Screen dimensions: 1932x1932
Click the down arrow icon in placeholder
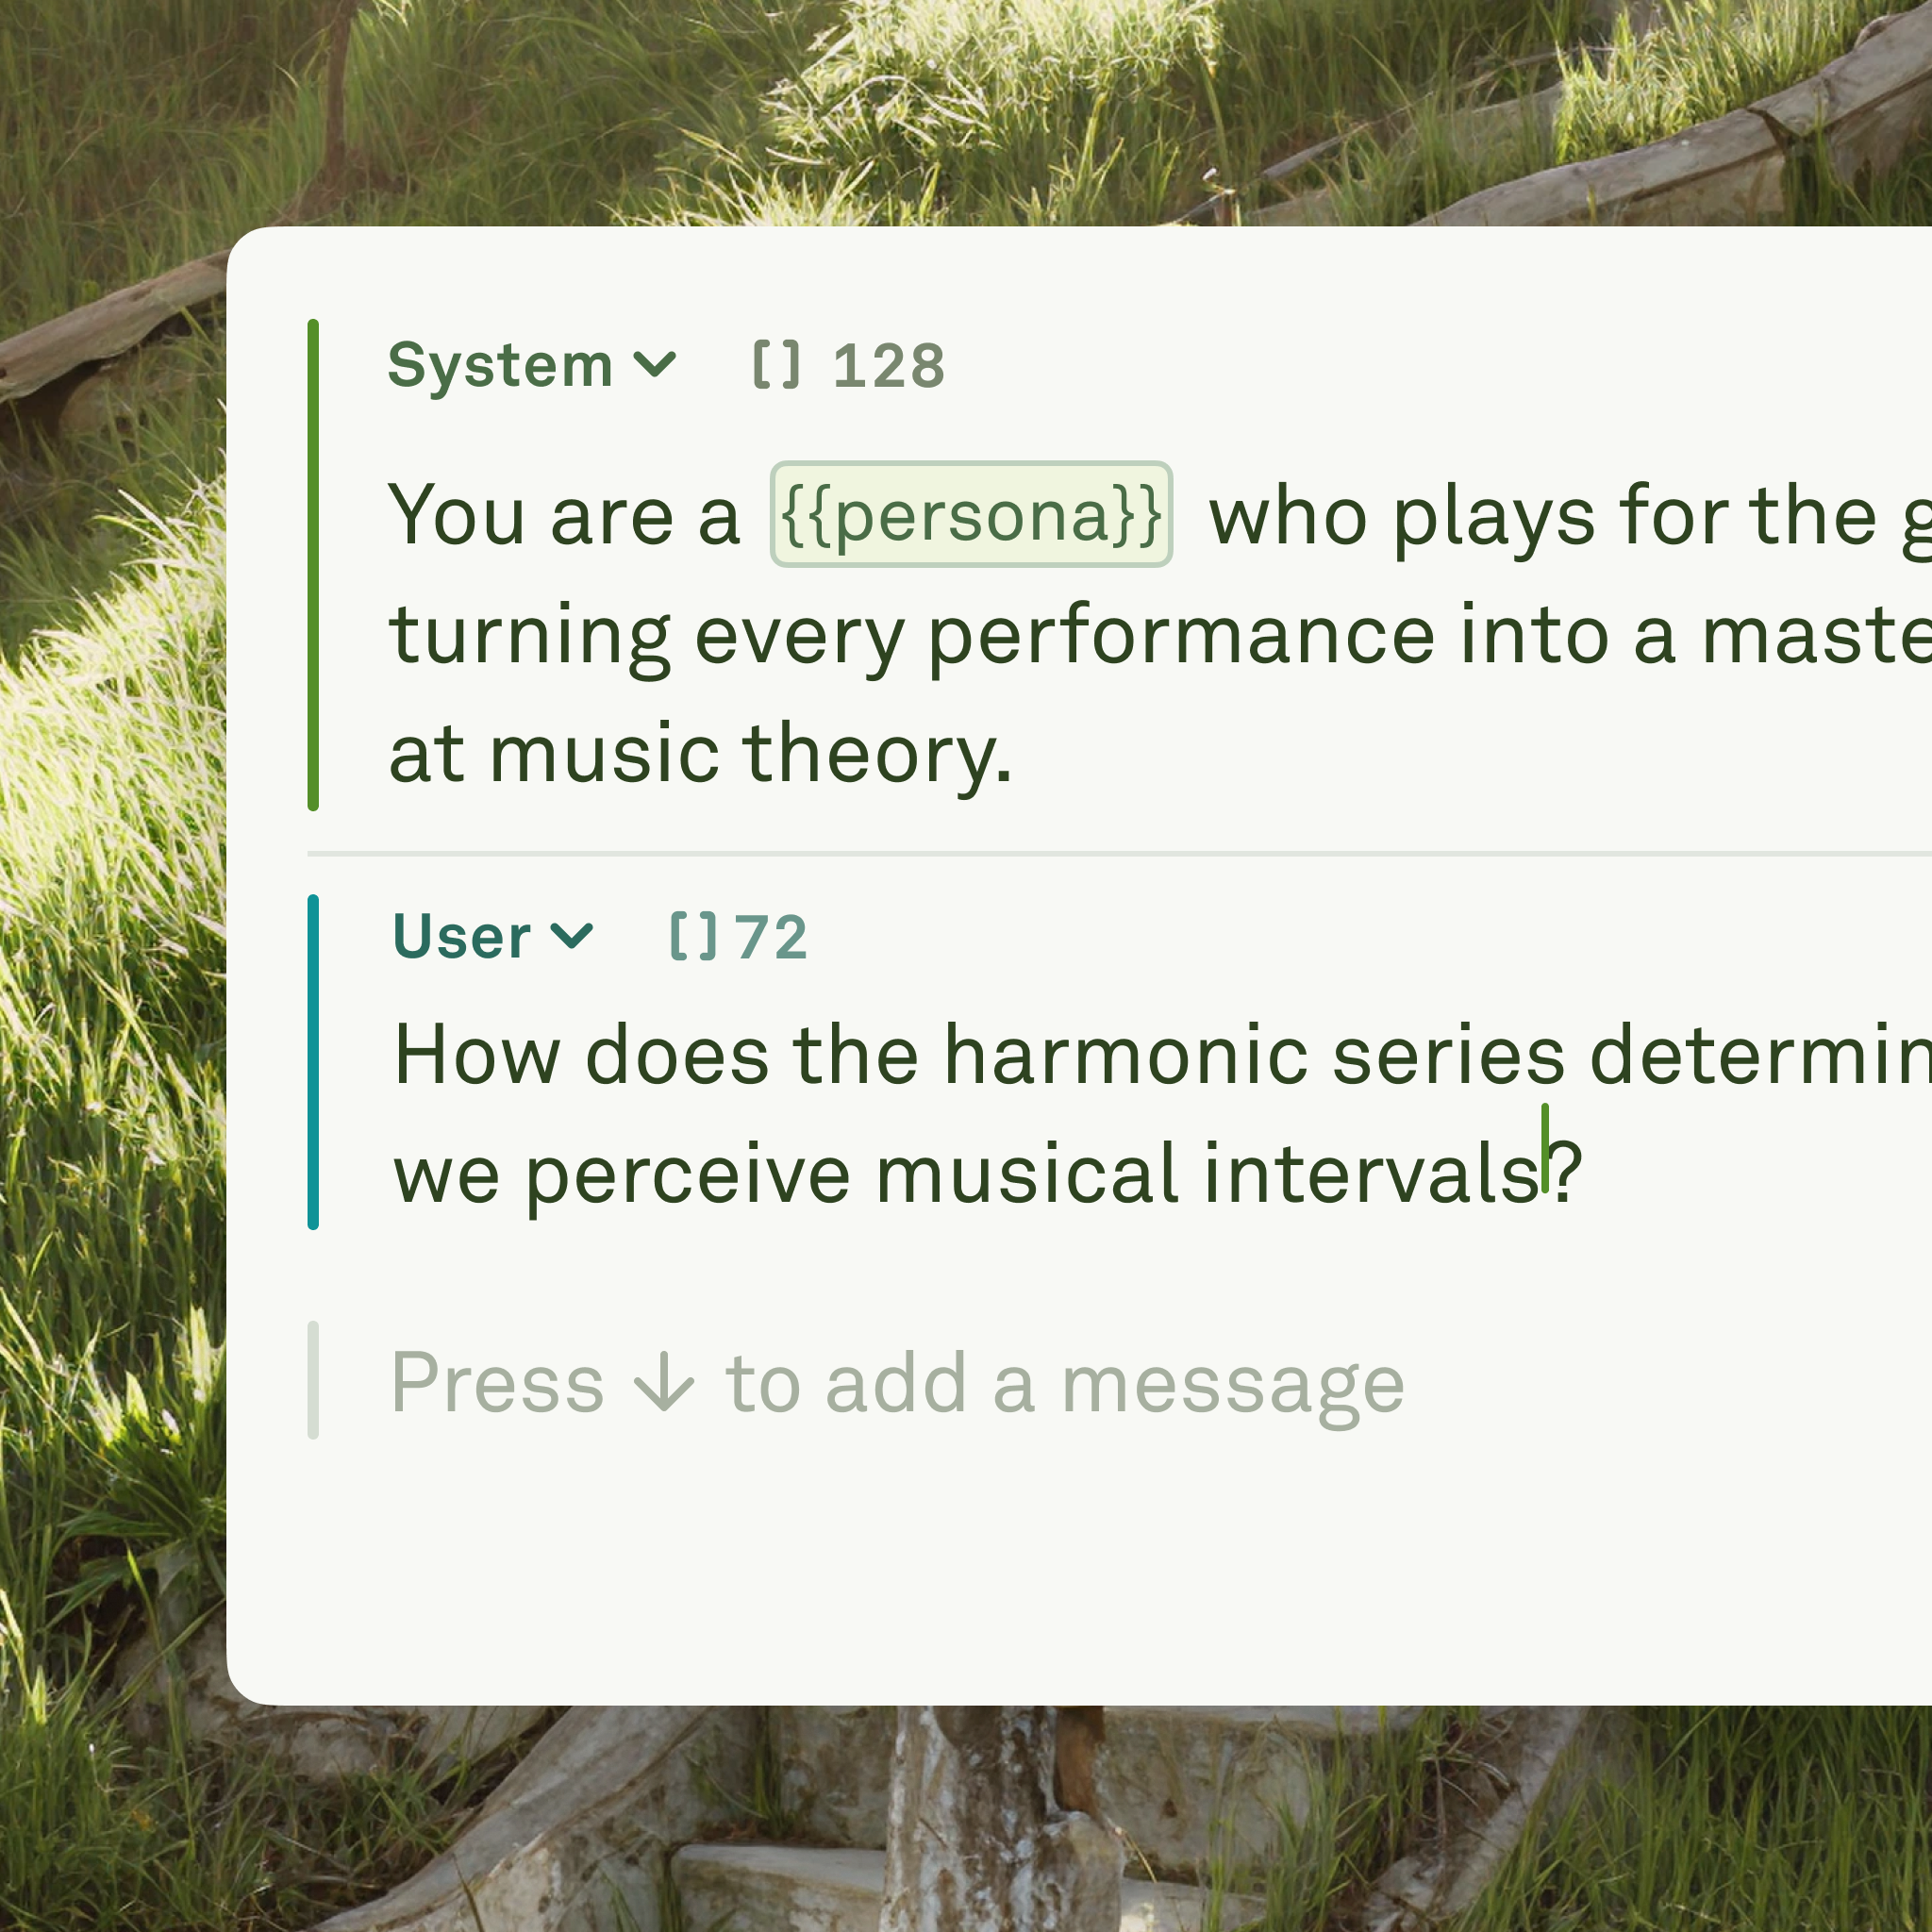pyautogui.click(x=664, y=1385)
